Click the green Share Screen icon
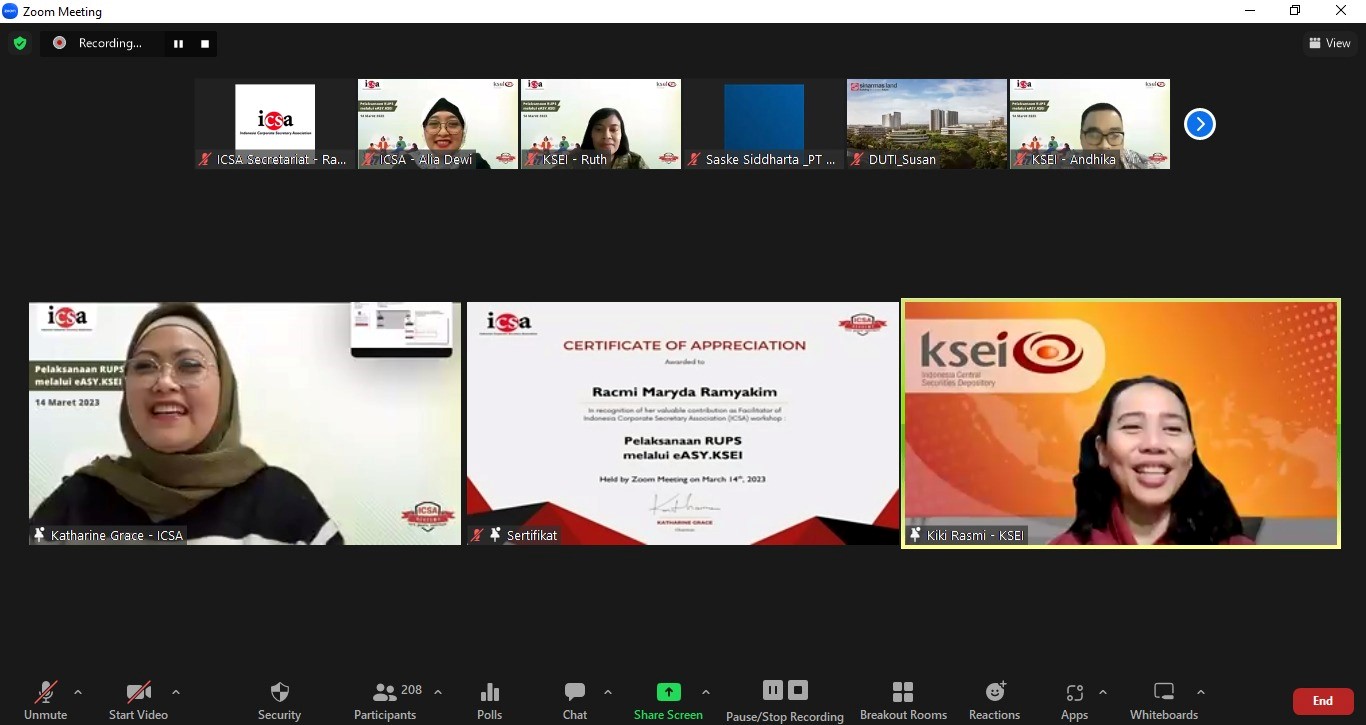The image size is (1366, 725). 668,692
